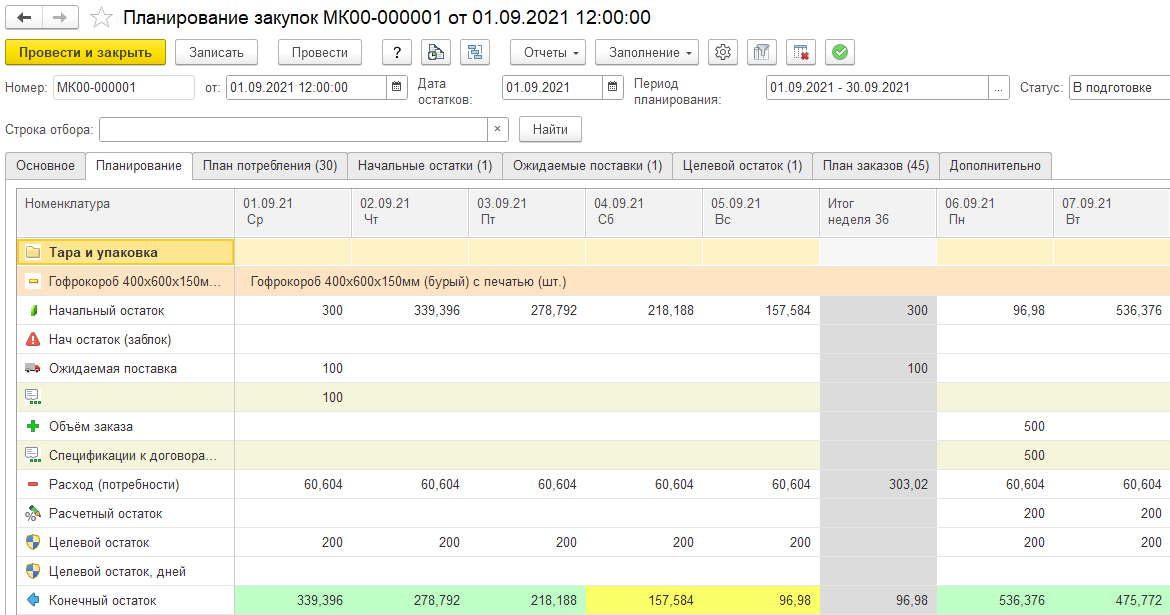Screen dimensions: 1170x615
Task: Clear Строка отбора with the × button
Action: click(498, 129)
